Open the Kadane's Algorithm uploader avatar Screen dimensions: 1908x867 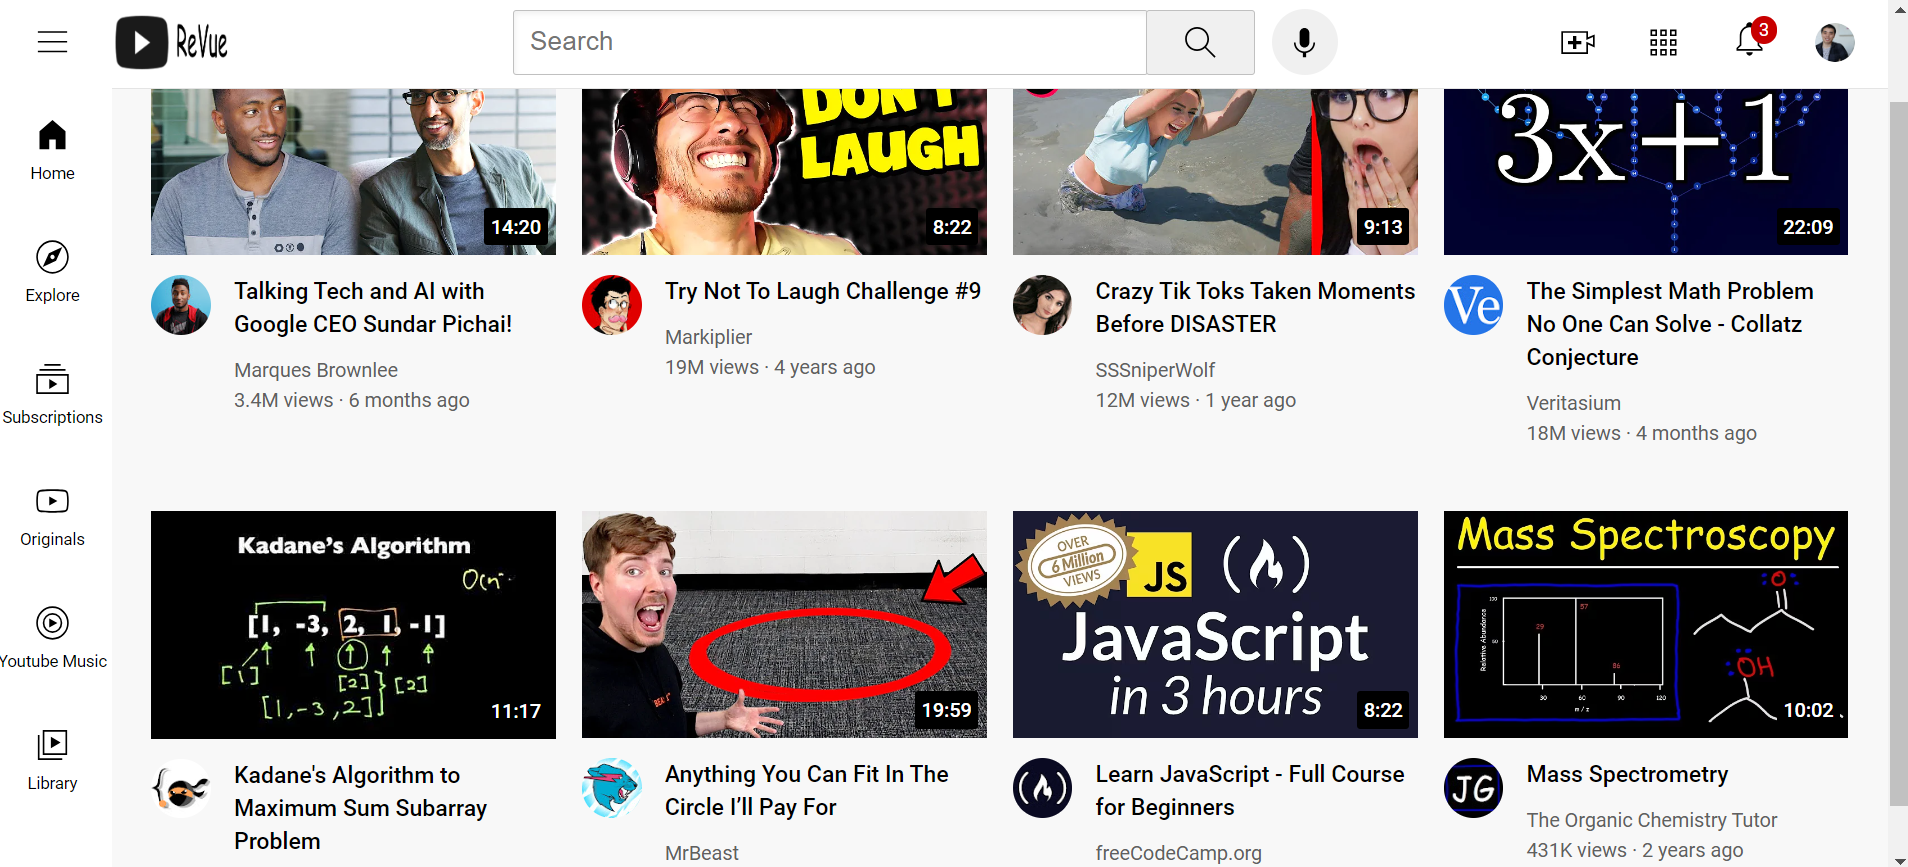pyautogui.click(x=181, y=788)
